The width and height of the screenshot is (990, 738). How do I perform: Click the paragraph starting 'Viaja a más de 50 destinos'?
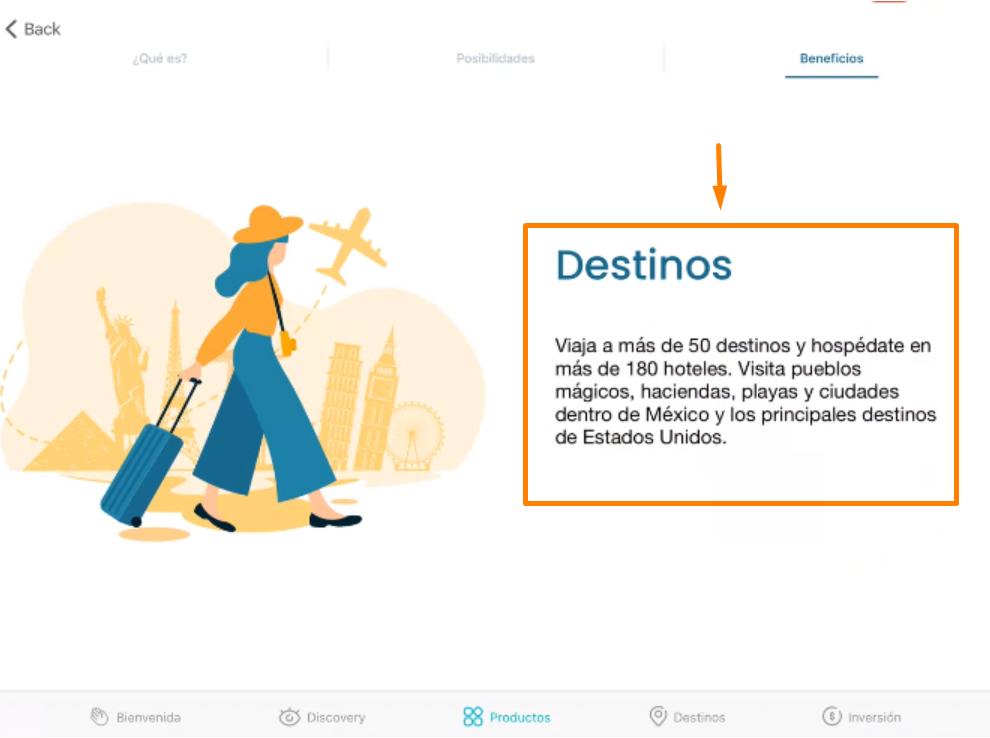(x=745, y=391)
